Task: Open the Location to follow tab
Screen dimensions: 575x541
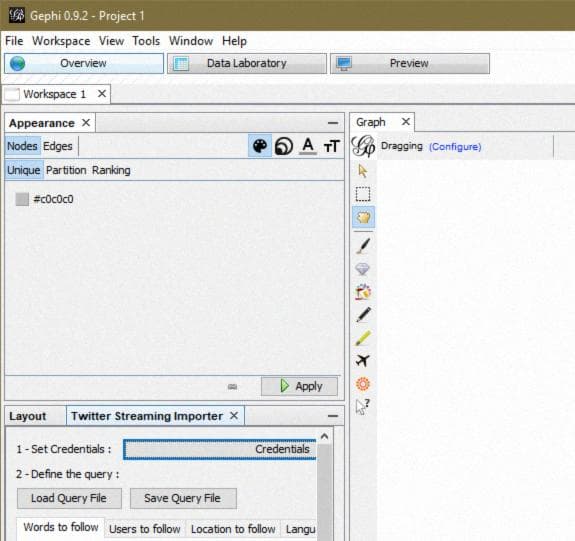Action: [x=233, y=529]
